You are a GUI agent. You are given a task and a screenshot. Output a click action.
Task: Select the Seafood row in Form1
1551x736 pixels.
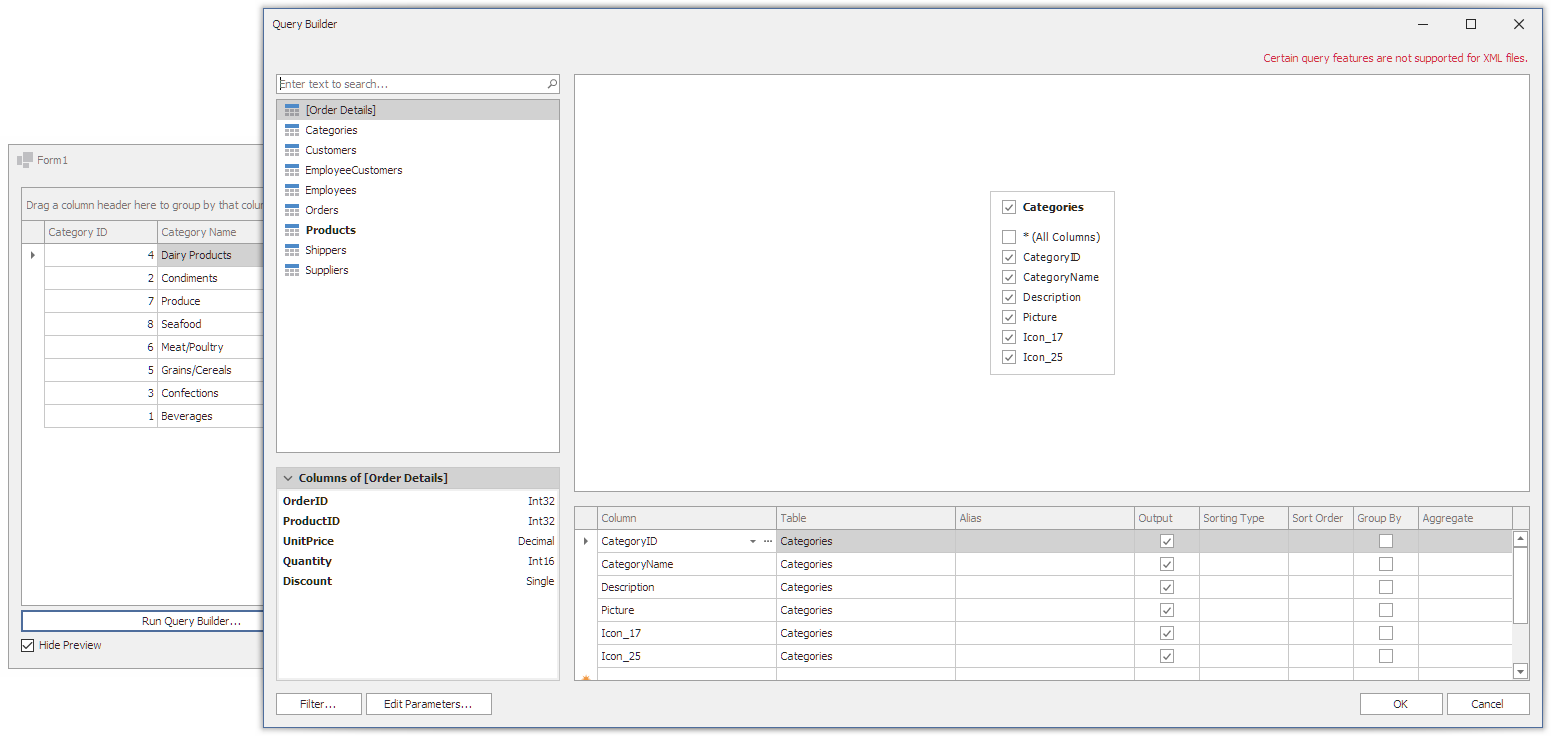pos(154,324)
